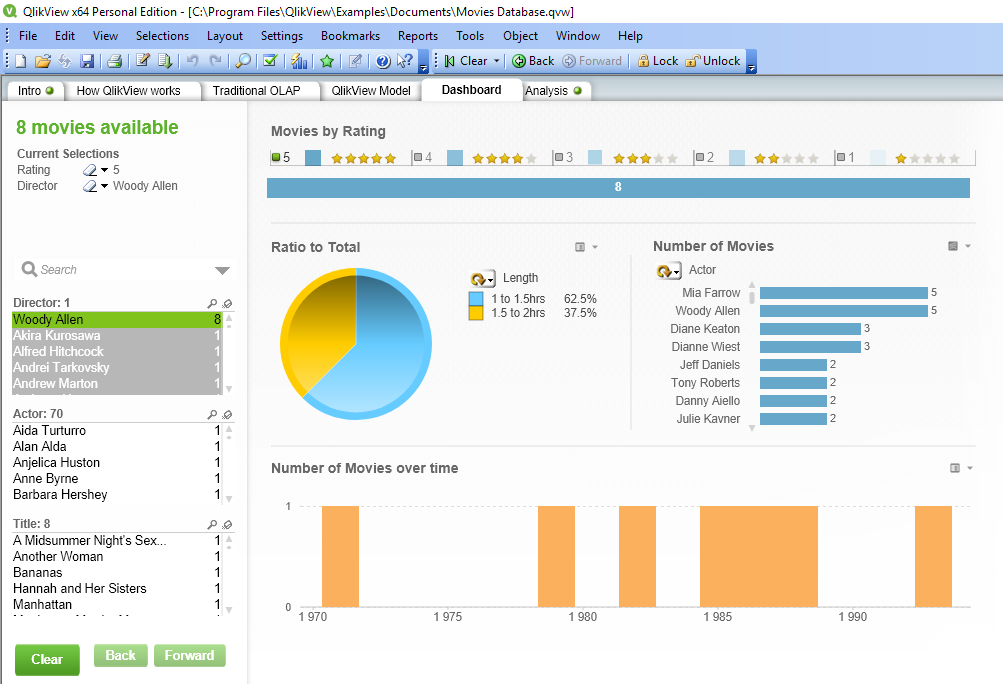Viewport: 1003px width, 684px height.
Task: Open the toolbar Clear button's dropdown arrow
Action: point(496,61)
